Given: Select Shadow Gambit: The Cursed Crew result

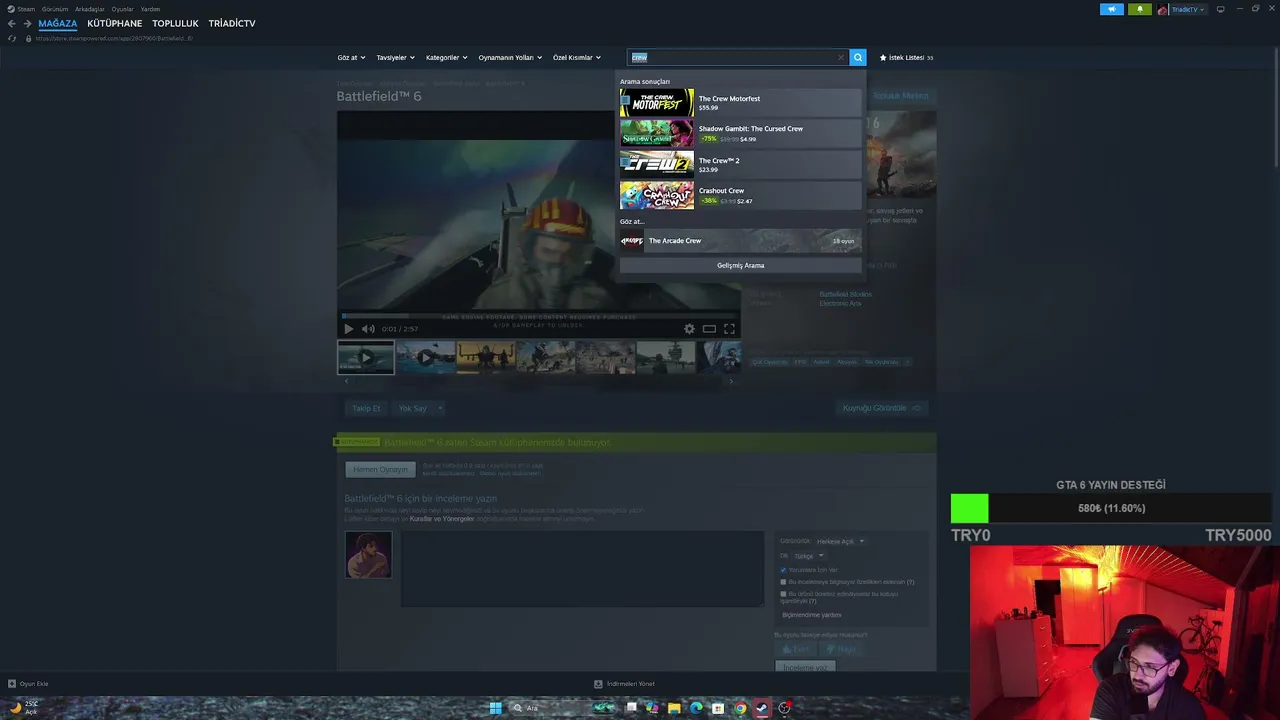Looking at the screenshot, I should (740, 133).
